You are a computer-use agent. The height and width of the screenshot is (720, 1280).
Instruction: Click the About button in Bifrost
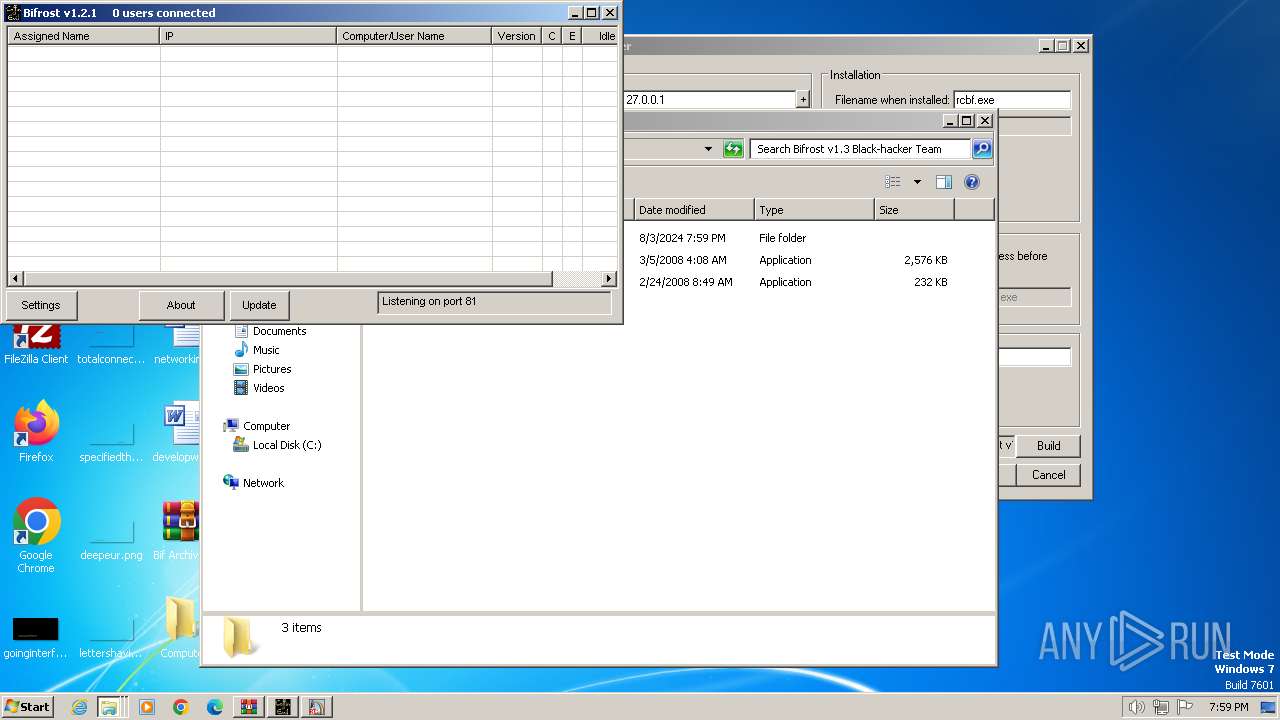coord(181,305)
